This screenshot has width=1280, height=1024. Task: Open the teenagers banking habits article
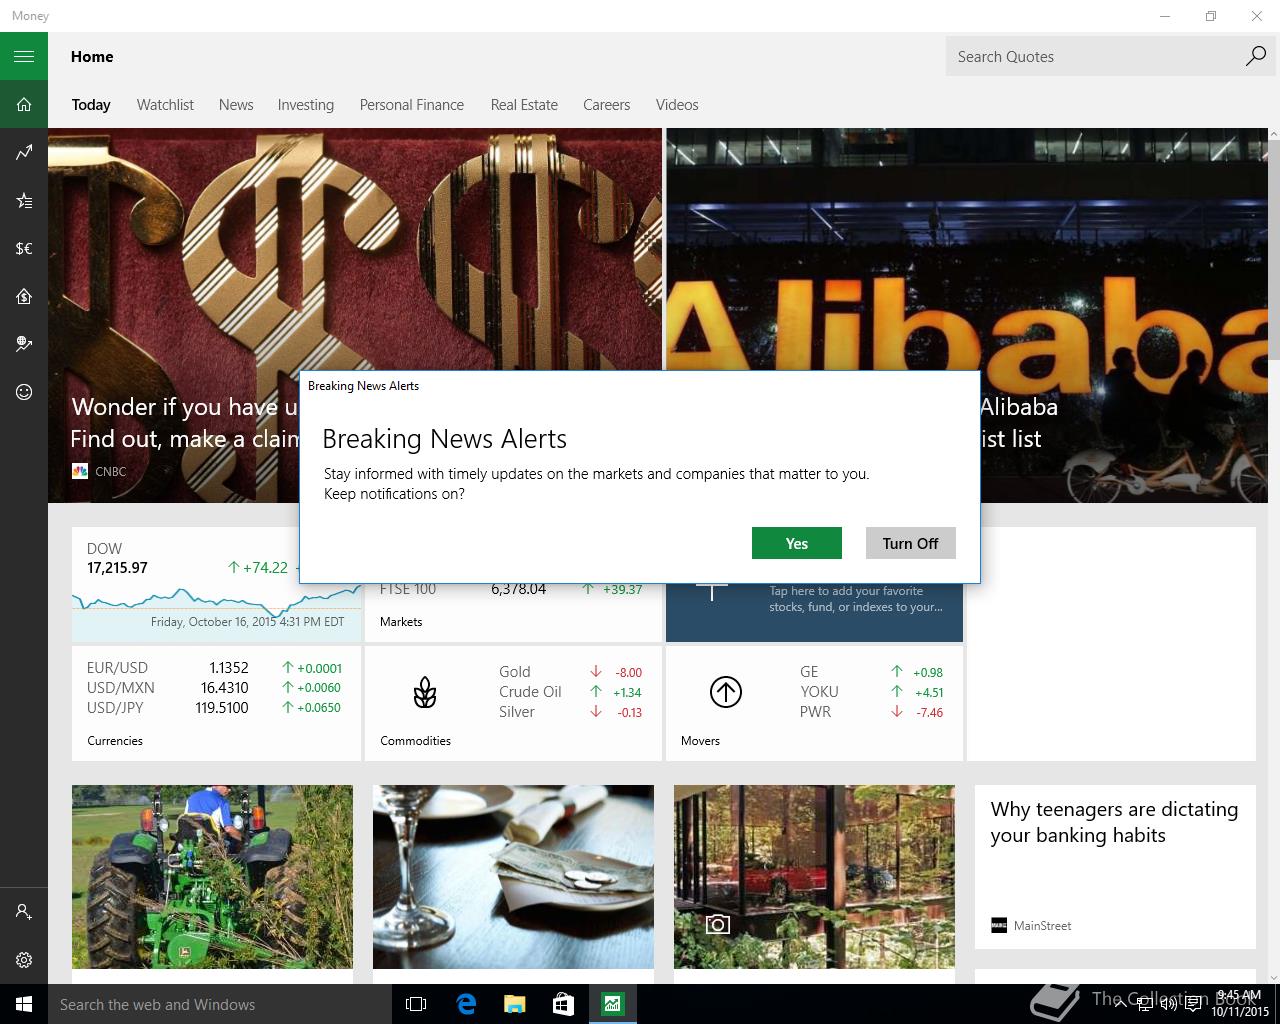1115,866
